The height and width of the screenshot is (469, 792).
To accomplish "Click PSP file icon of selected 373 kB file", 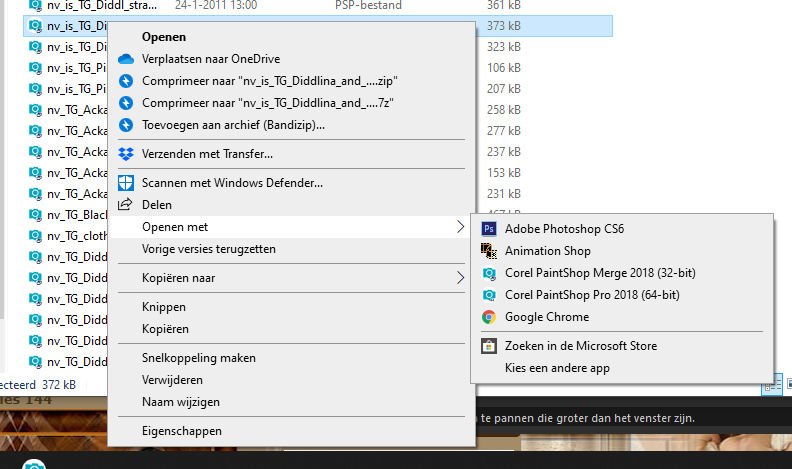I will 35,26.
